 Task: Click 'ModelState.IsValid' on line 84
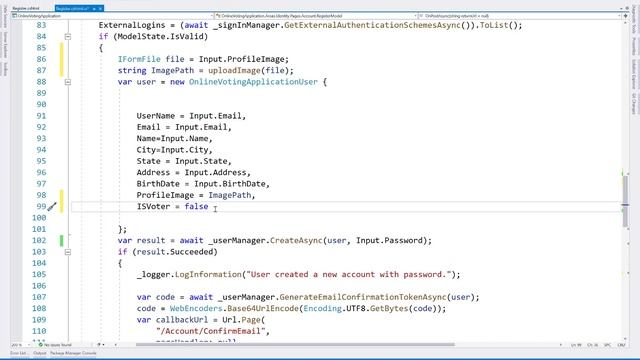[x=160, y=37]
